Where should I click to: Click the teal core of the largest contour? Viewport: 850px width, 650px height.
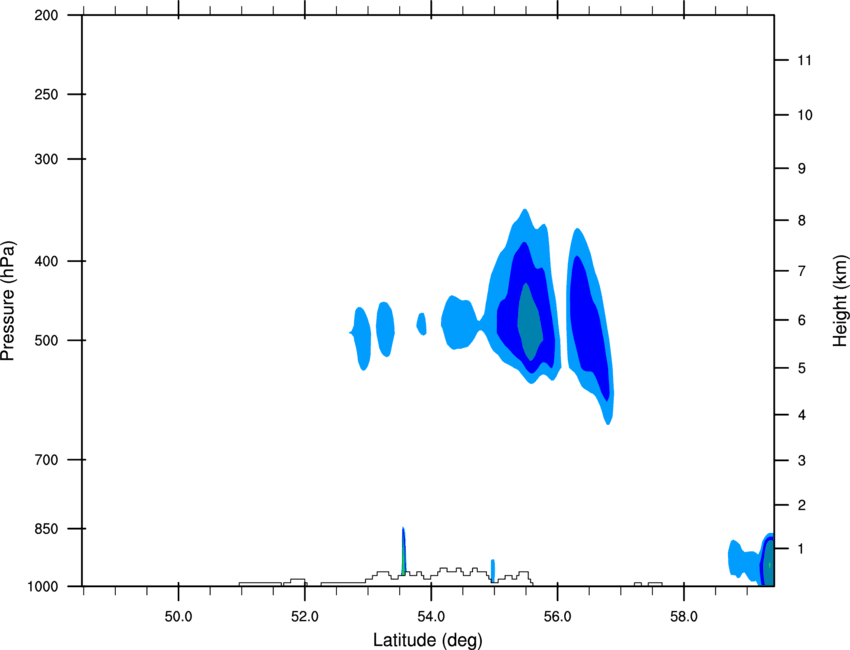point(529,322)
